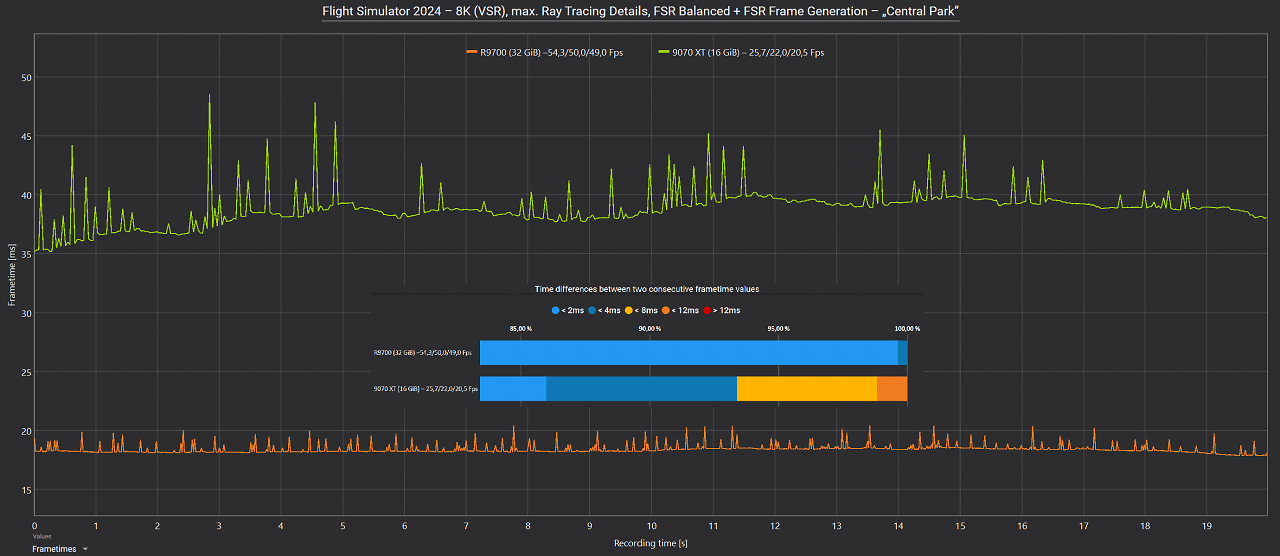Click the R9700 '< 2ms' light-blue bar segment

pyautogui.click(x=689, y=353)
